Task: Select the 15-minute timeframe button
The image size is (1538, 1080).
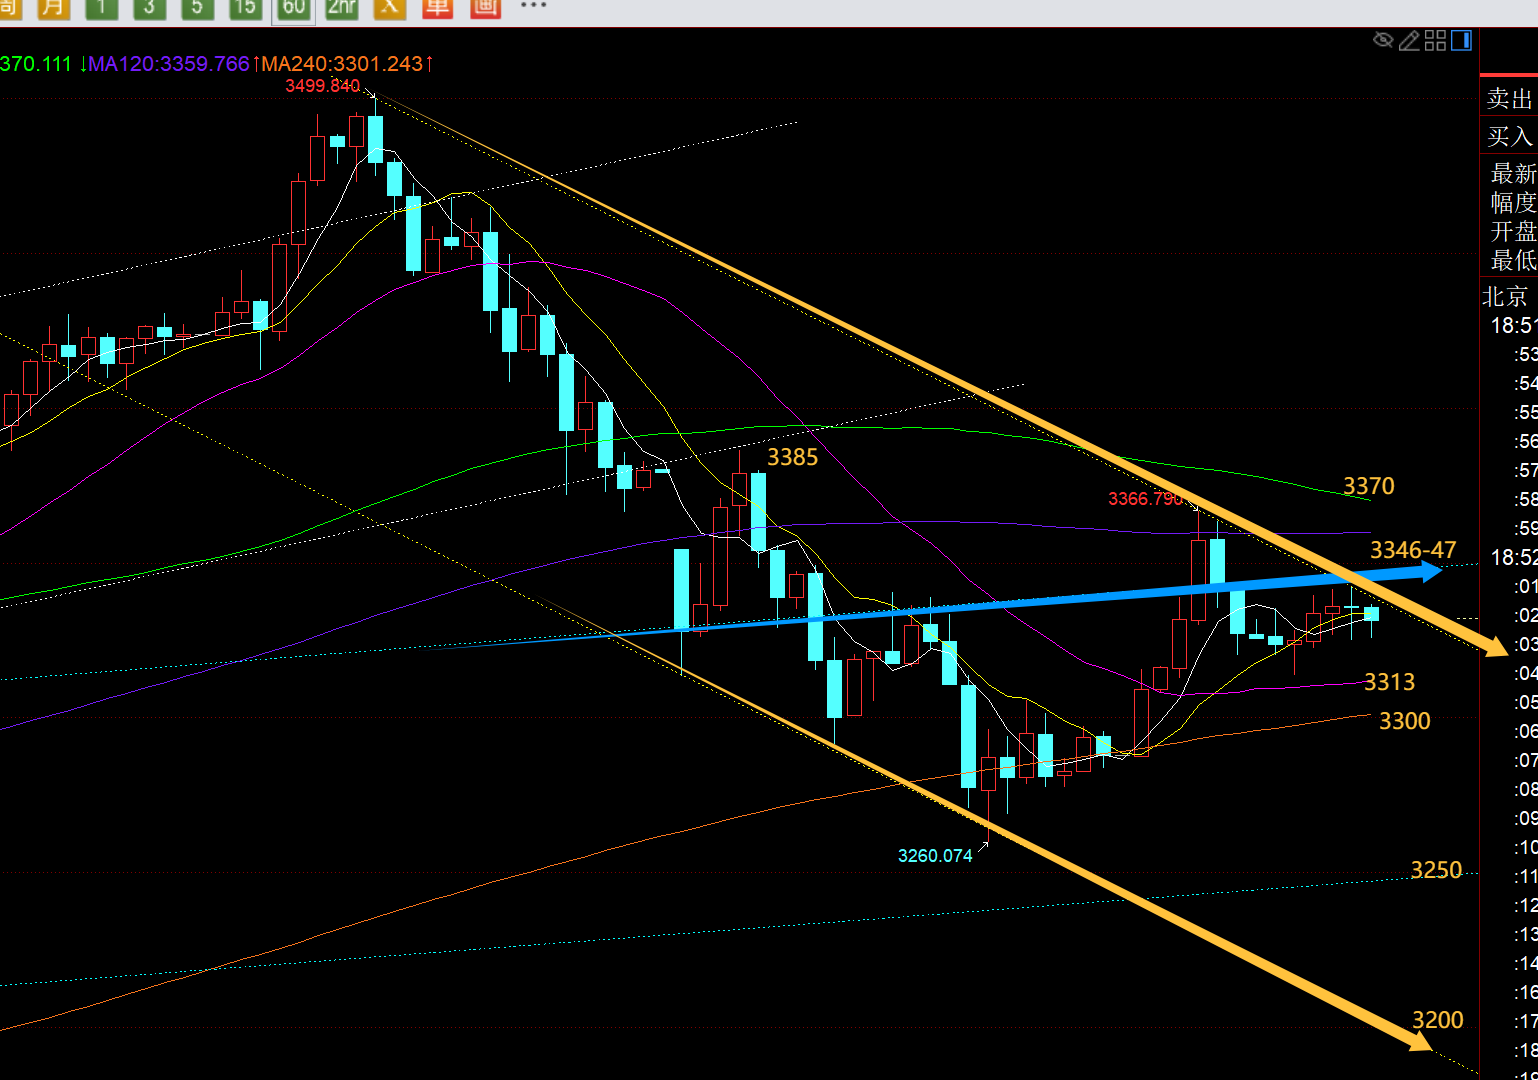Action: click(245, 8)
